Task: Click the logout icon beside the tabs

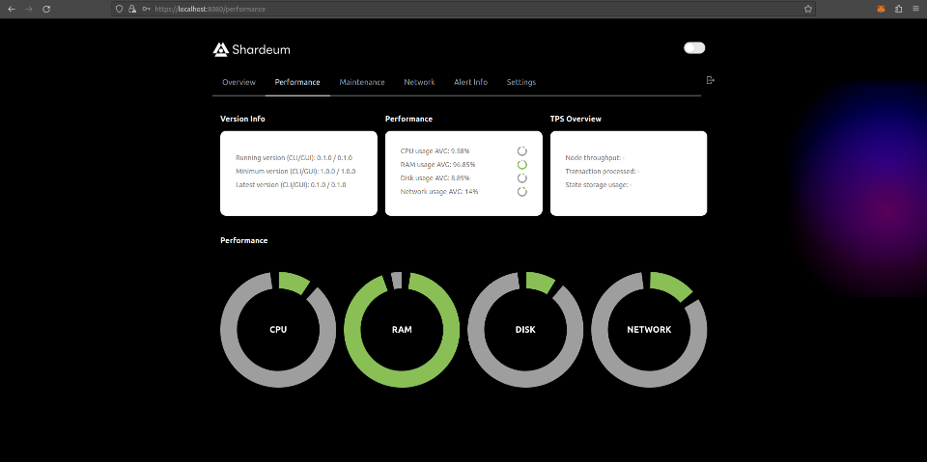Action: (710, 80)
